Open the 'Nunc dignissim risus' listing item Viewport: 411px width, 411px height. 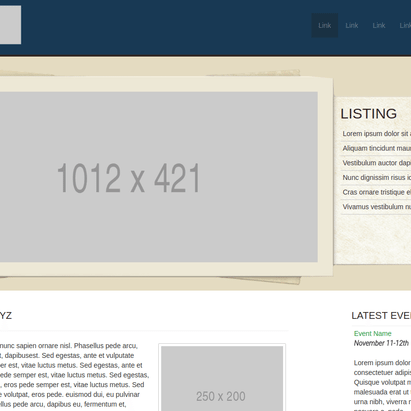[376, 178]
